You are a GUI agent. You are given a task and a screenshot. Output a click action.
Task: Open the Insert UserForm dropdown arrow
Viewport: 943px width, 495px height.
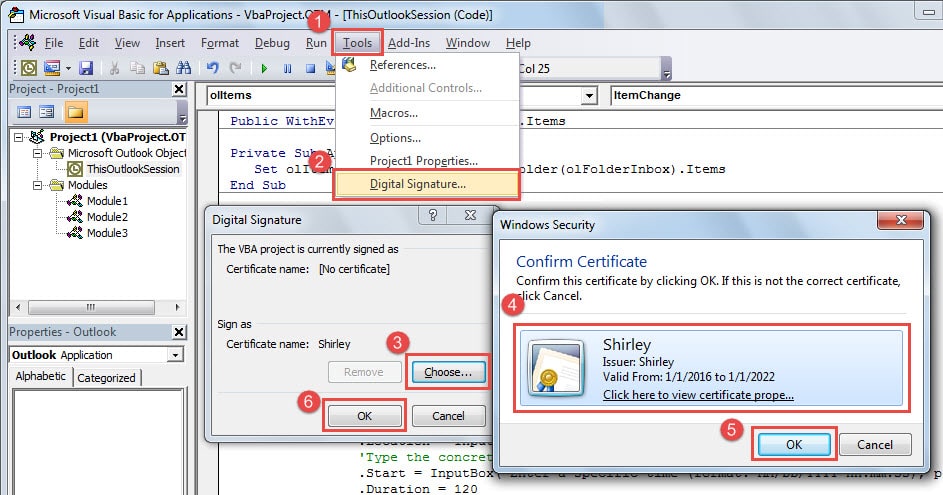tap(68, 69)
